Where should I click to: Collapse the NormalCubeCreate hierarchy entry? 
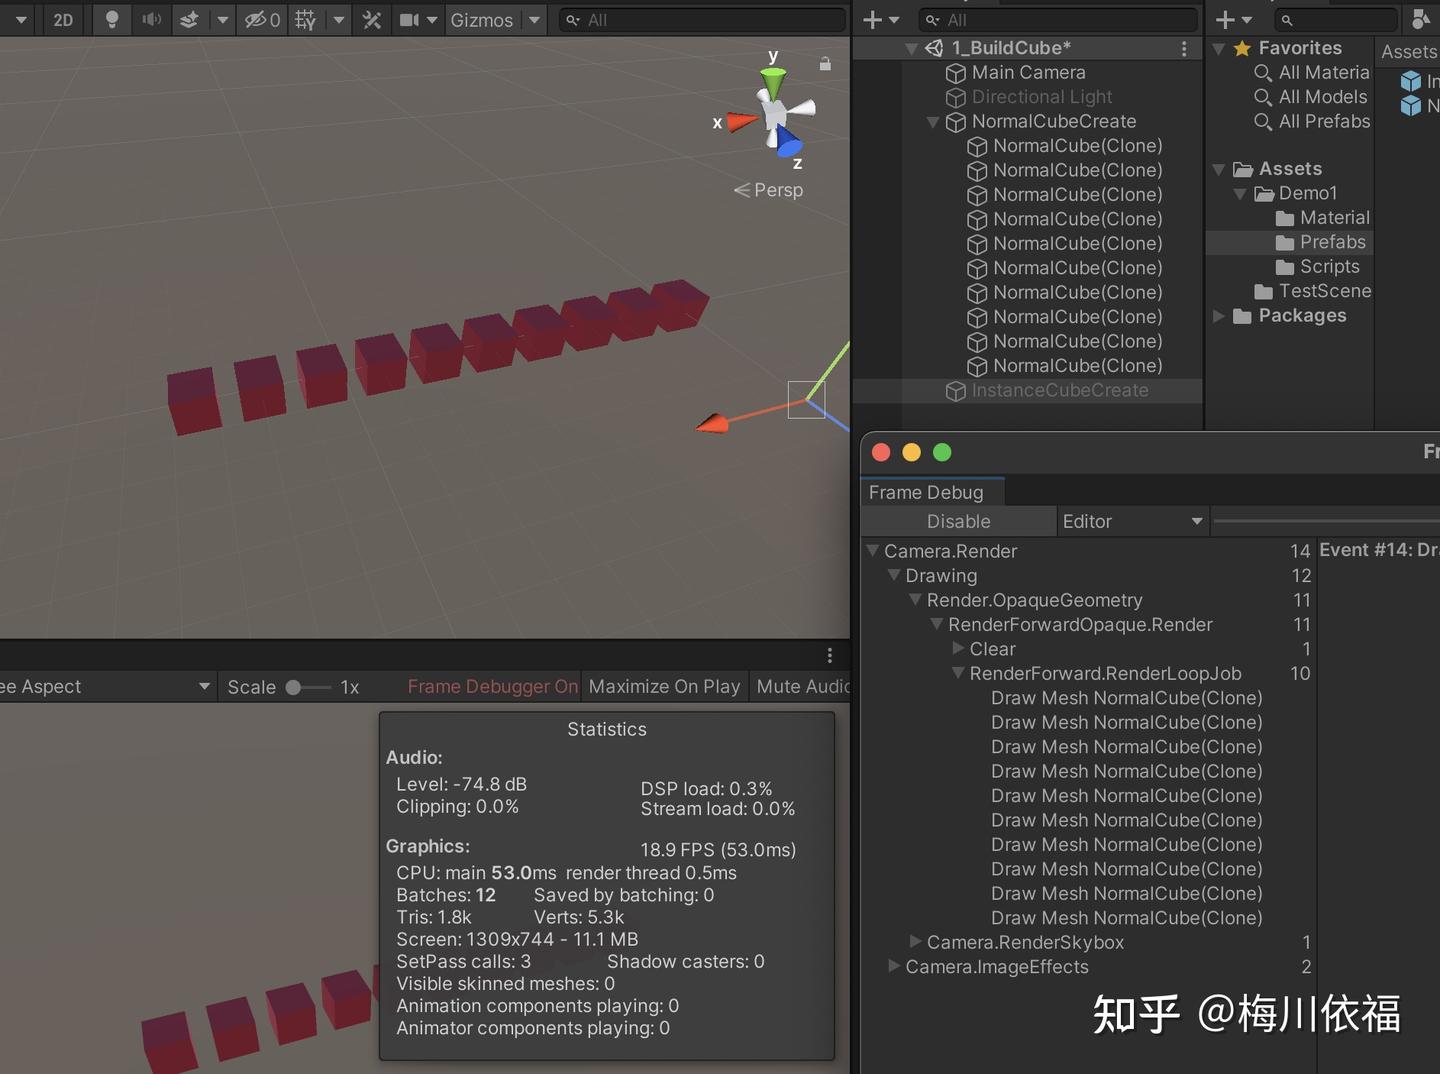tap(933, 122)
